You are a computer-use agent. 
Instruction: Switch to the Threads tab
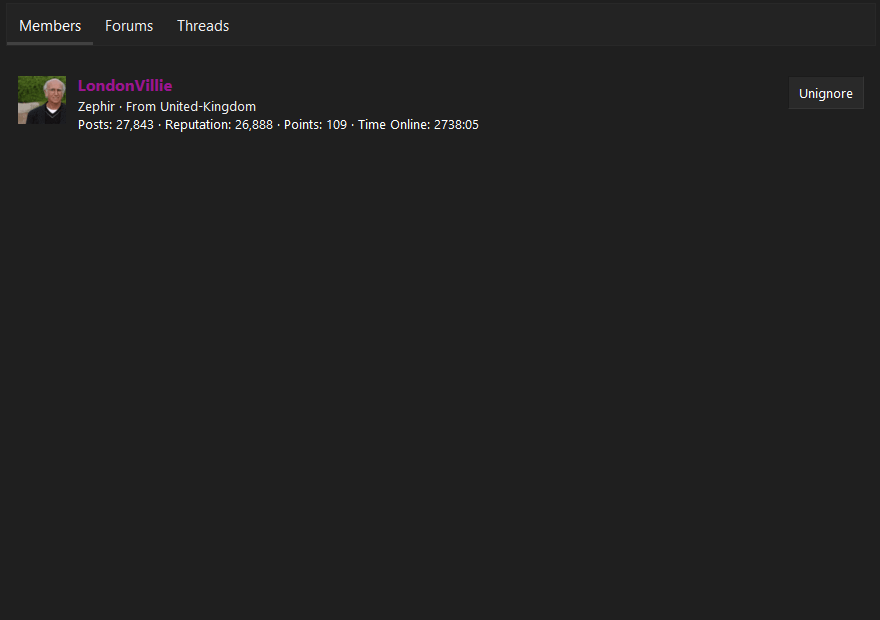[202, 26]
